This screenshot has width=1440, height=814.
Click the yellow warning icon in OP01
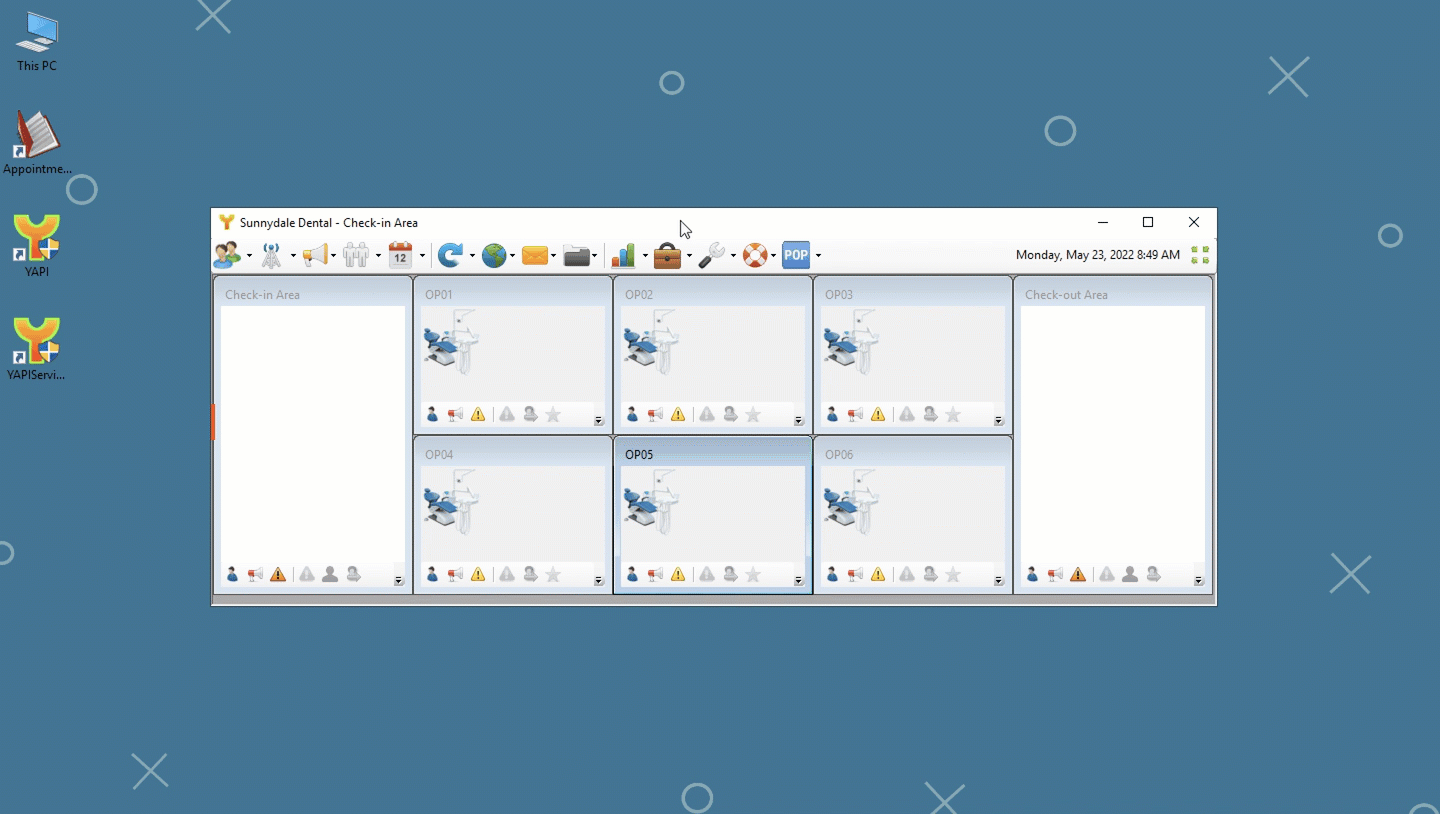478,414
